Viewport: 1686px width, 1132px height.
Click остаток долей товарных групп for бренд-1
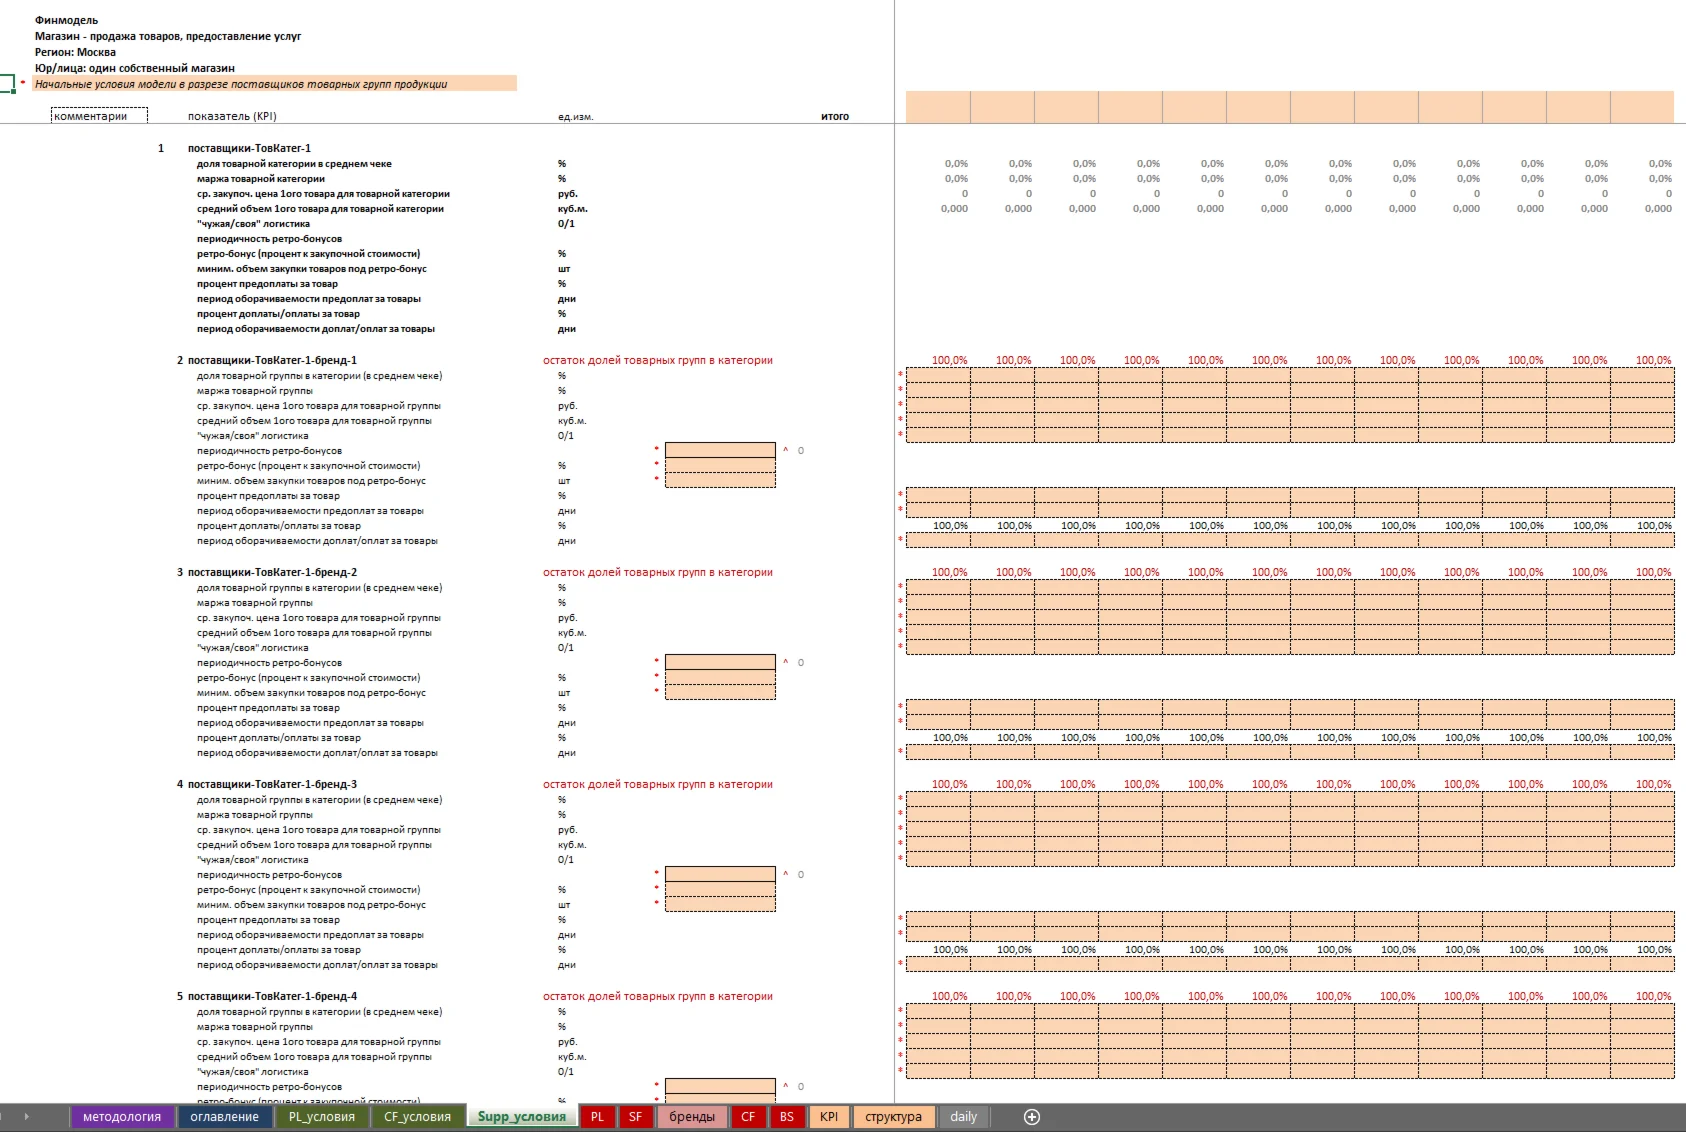658,360
